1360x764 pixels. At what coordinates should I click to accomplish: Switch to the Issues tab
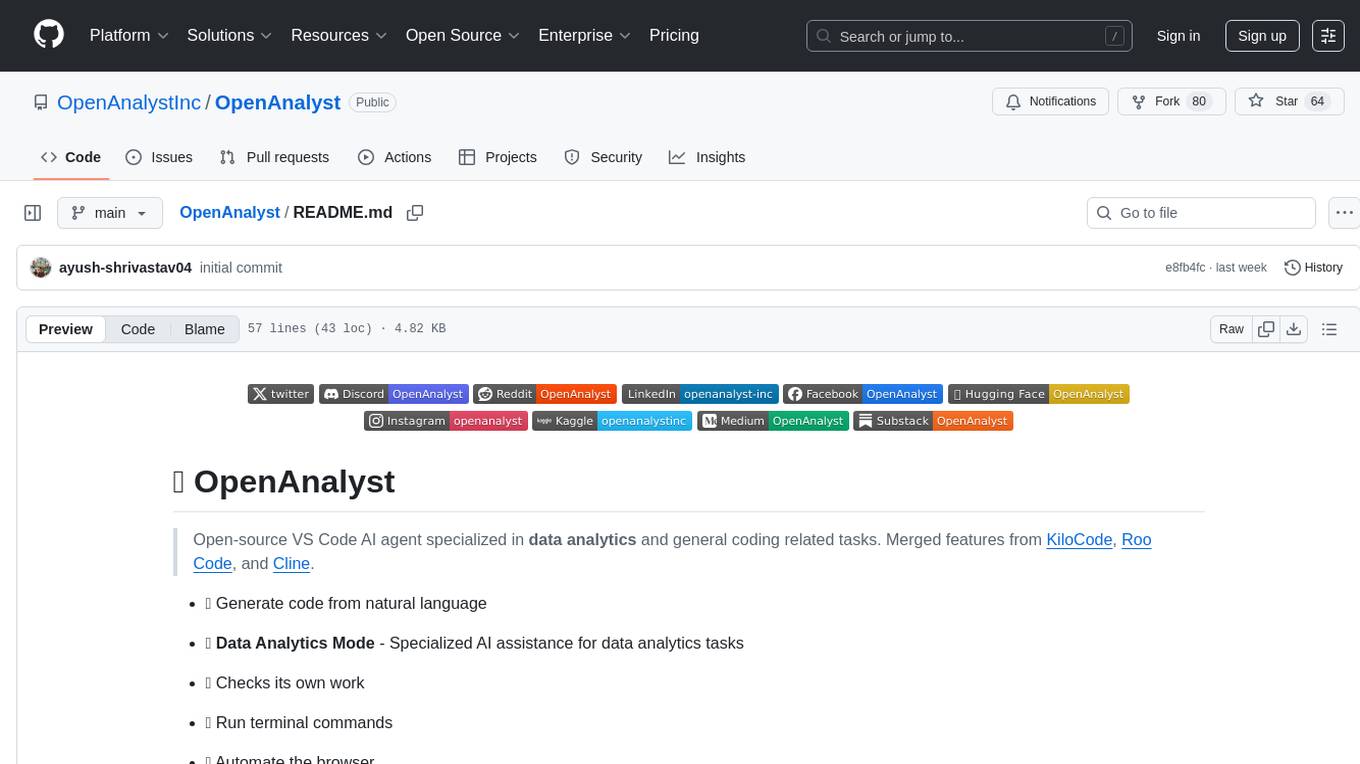[159, 157]
